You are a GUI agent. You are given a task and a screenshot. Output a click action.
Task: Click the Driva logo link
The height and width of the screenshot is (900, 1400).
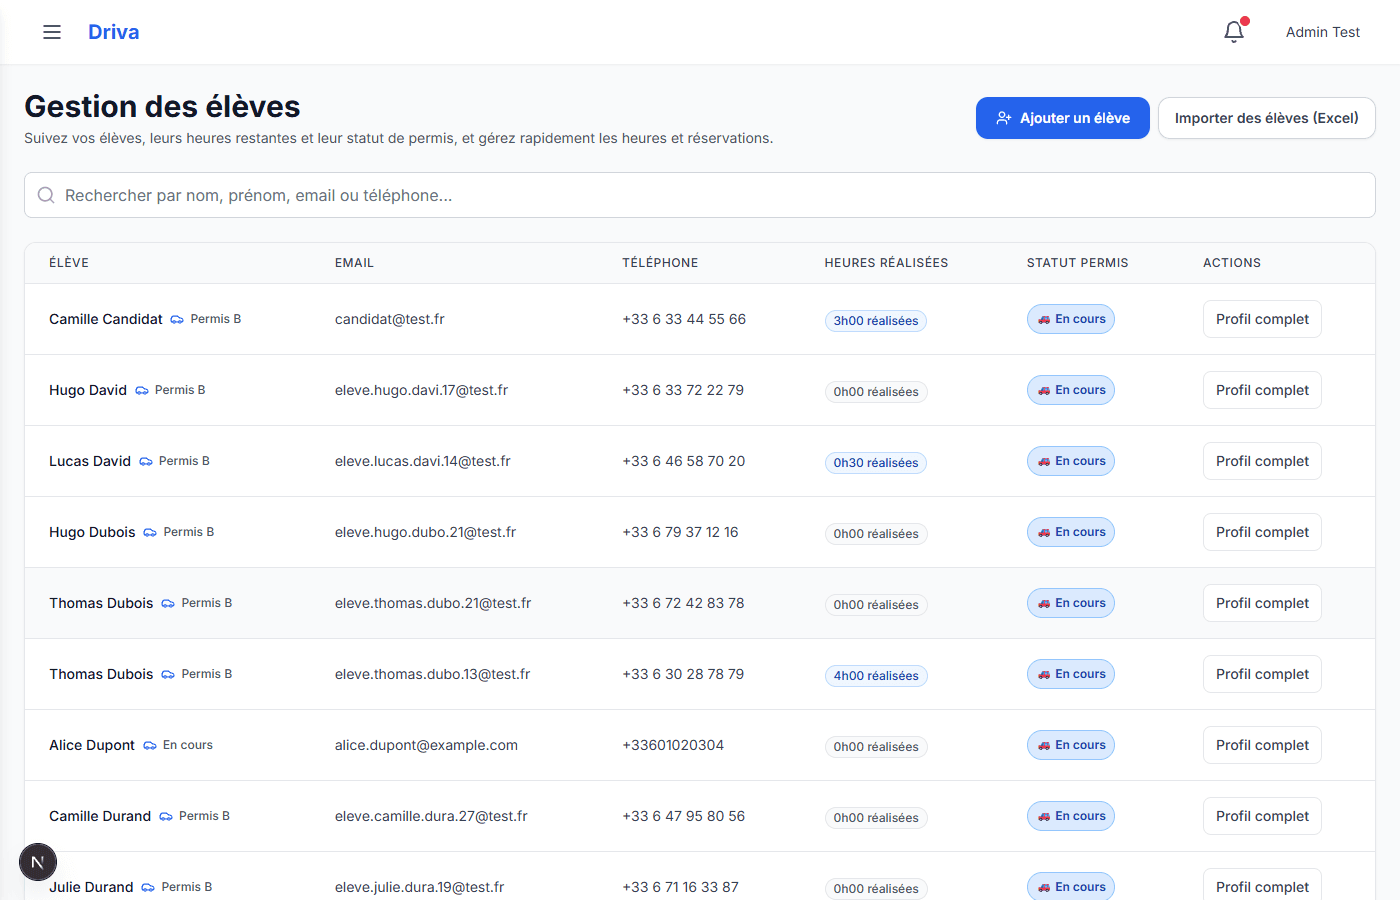(114, 32)
